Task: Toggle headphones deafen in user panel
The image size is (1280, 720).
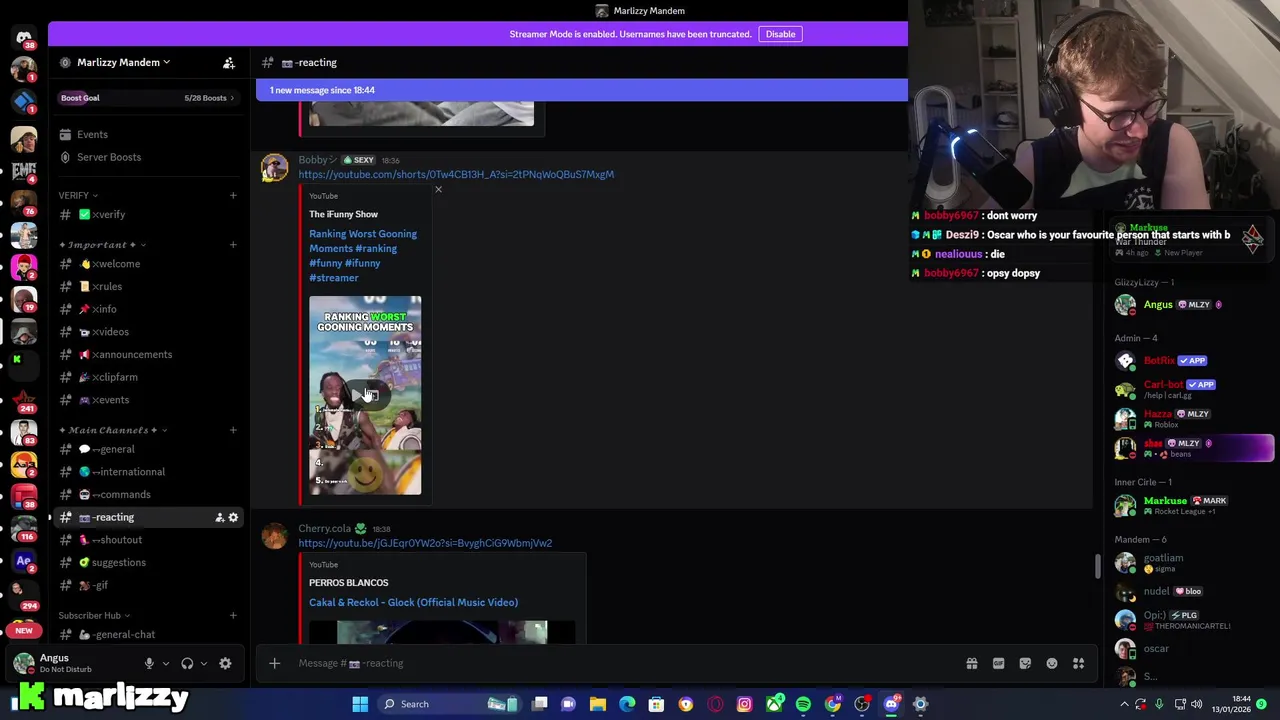Action: 187,664
